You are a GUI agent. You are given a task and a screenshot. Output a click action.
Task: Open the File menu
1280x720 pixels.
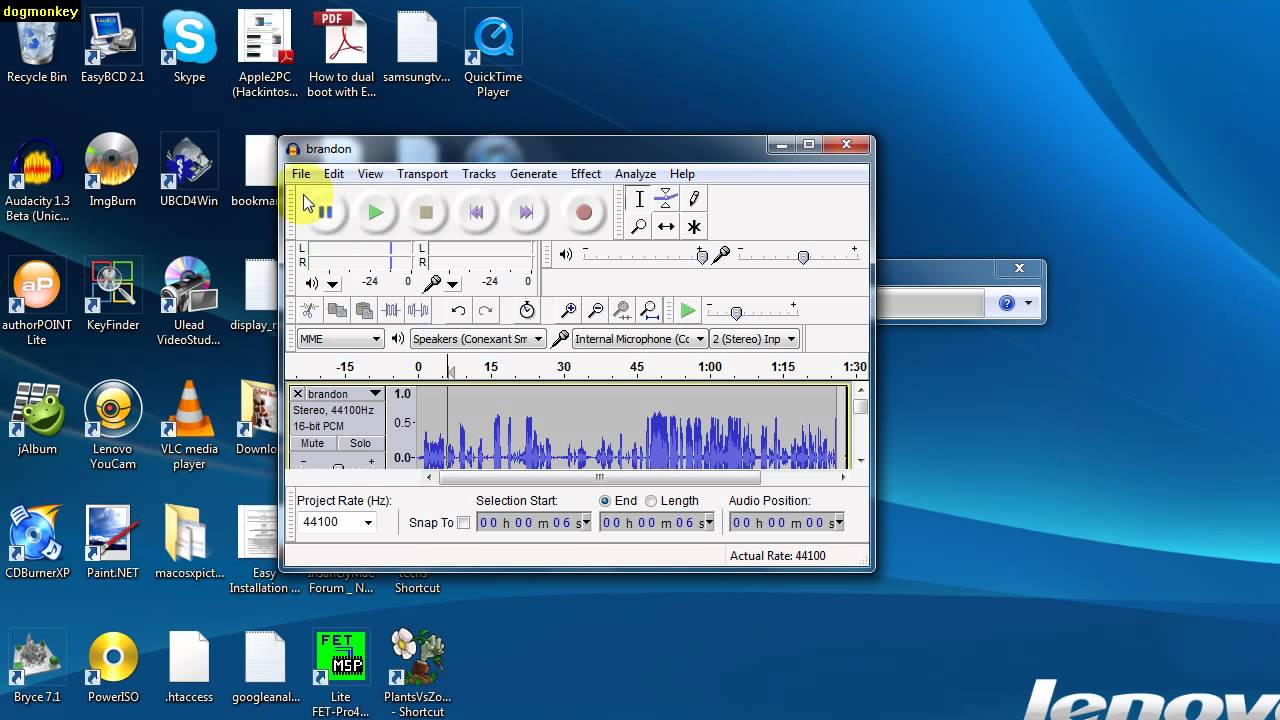(x=301, y=174)
